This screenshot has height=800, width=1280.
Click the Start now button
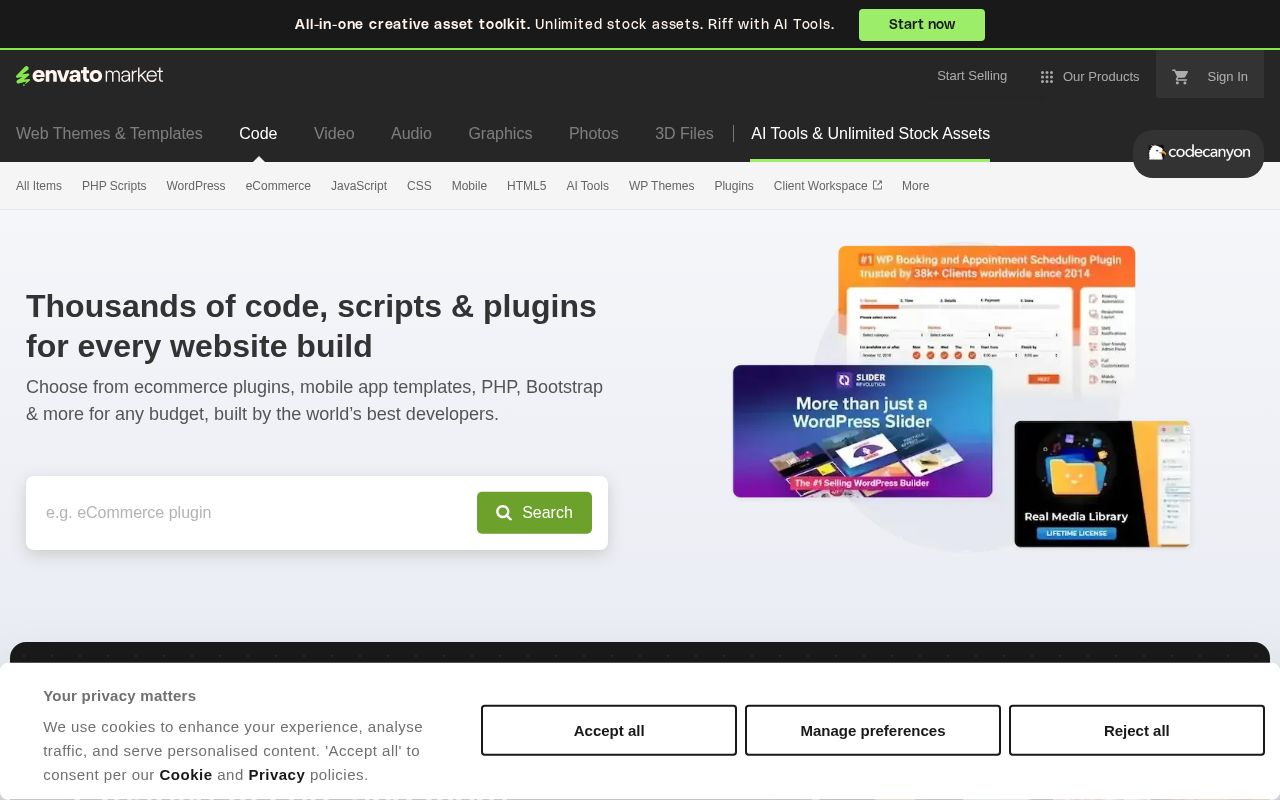[922, 25]
